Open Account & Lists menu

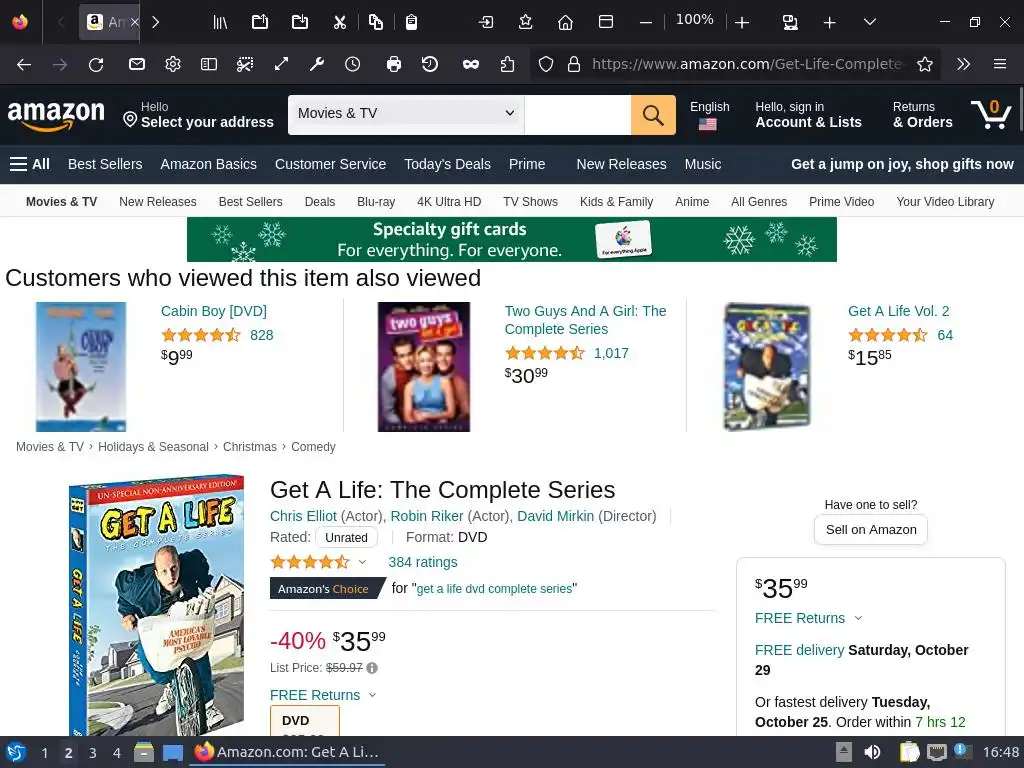(808, 115)
